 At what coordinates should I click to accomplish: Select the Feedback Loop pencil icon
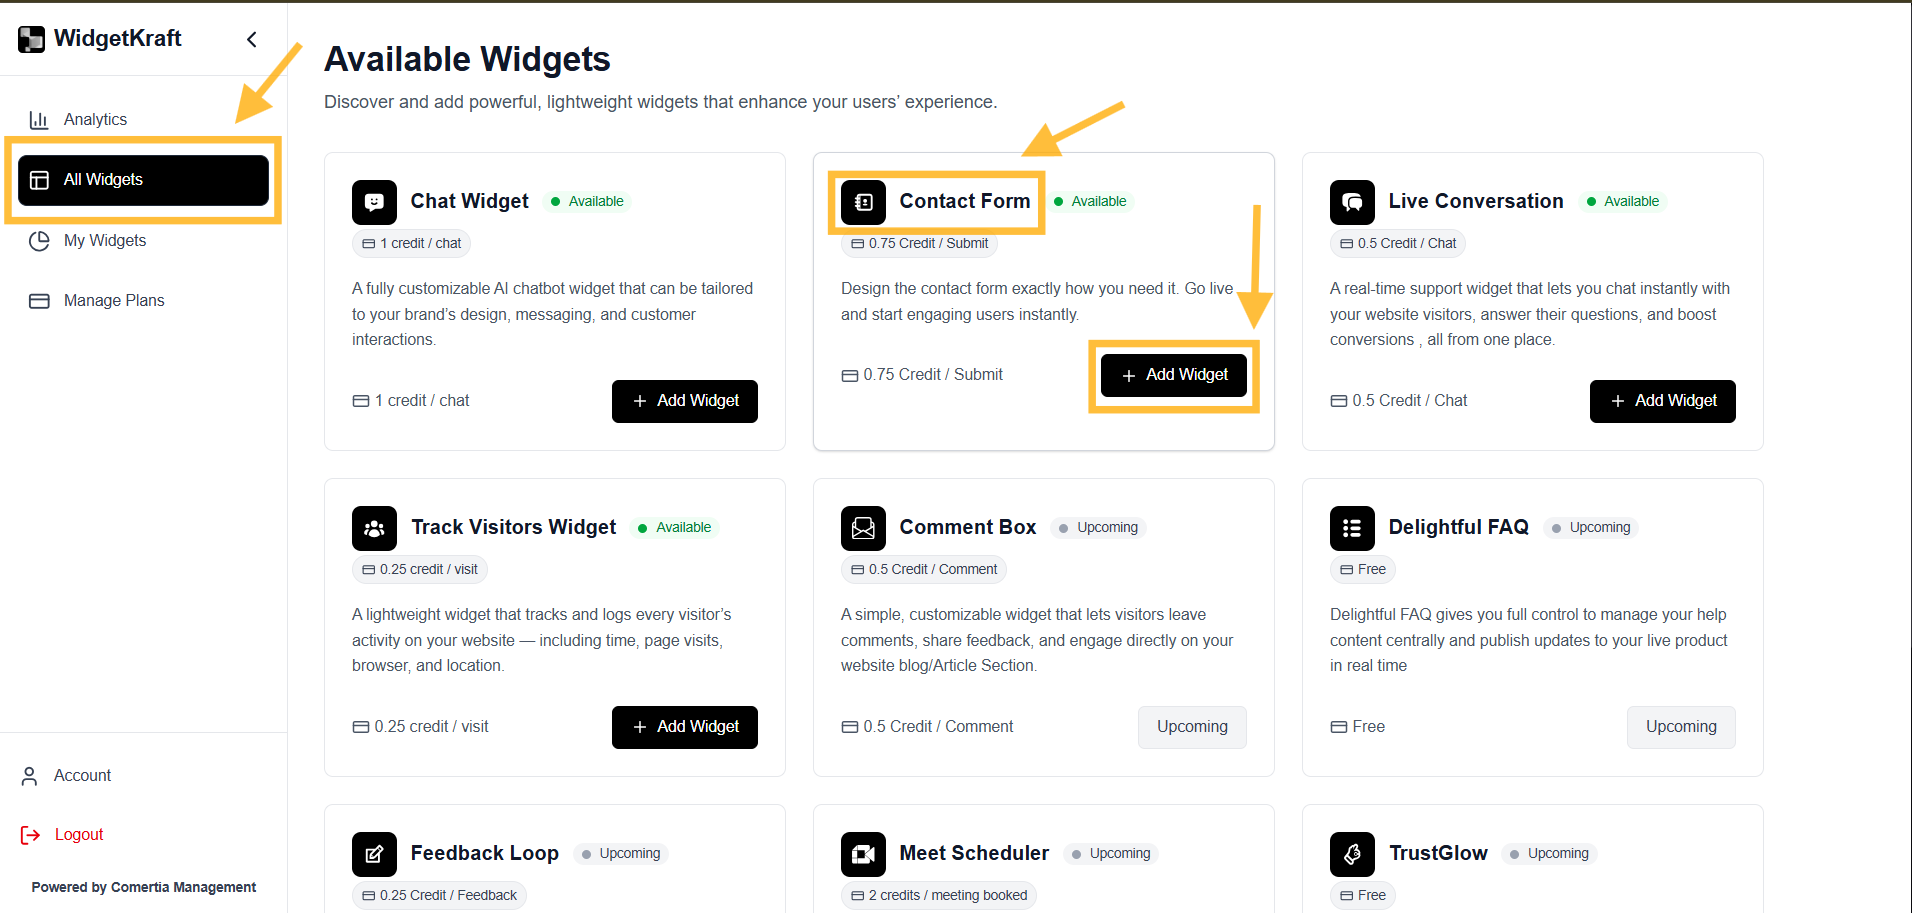click(x=373, y=854)
